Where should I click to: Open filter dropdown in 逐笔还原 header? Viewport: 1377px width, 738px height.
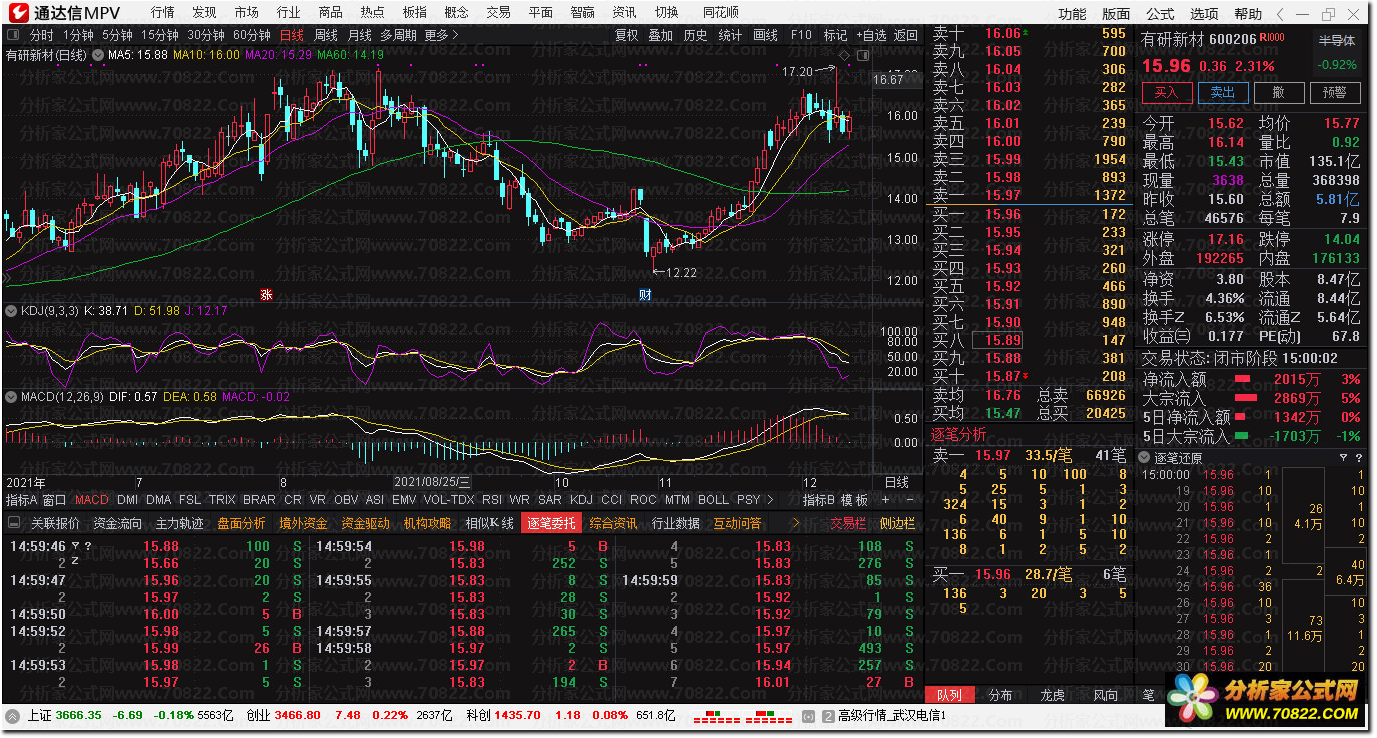[1343, 458]
